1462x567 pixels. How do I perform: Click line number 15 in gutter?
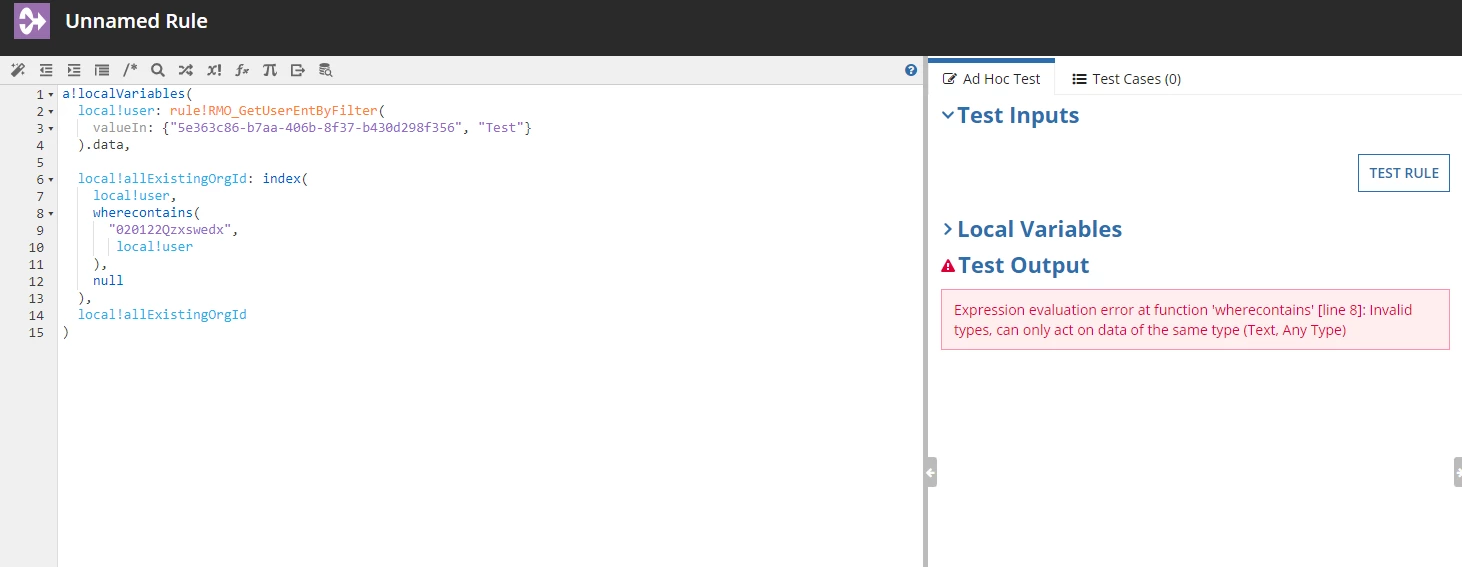click(37, 332)
